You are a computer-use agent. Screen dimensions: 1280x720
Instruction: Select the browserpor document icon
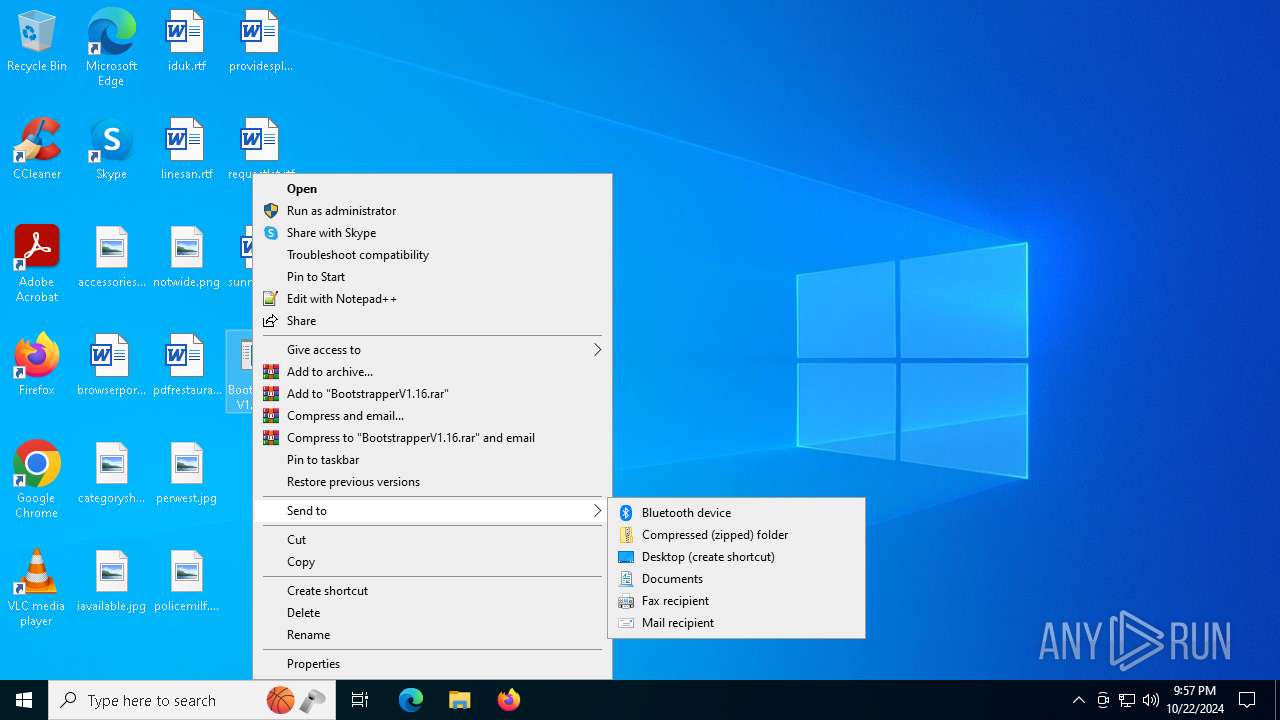tap(111, 366)
